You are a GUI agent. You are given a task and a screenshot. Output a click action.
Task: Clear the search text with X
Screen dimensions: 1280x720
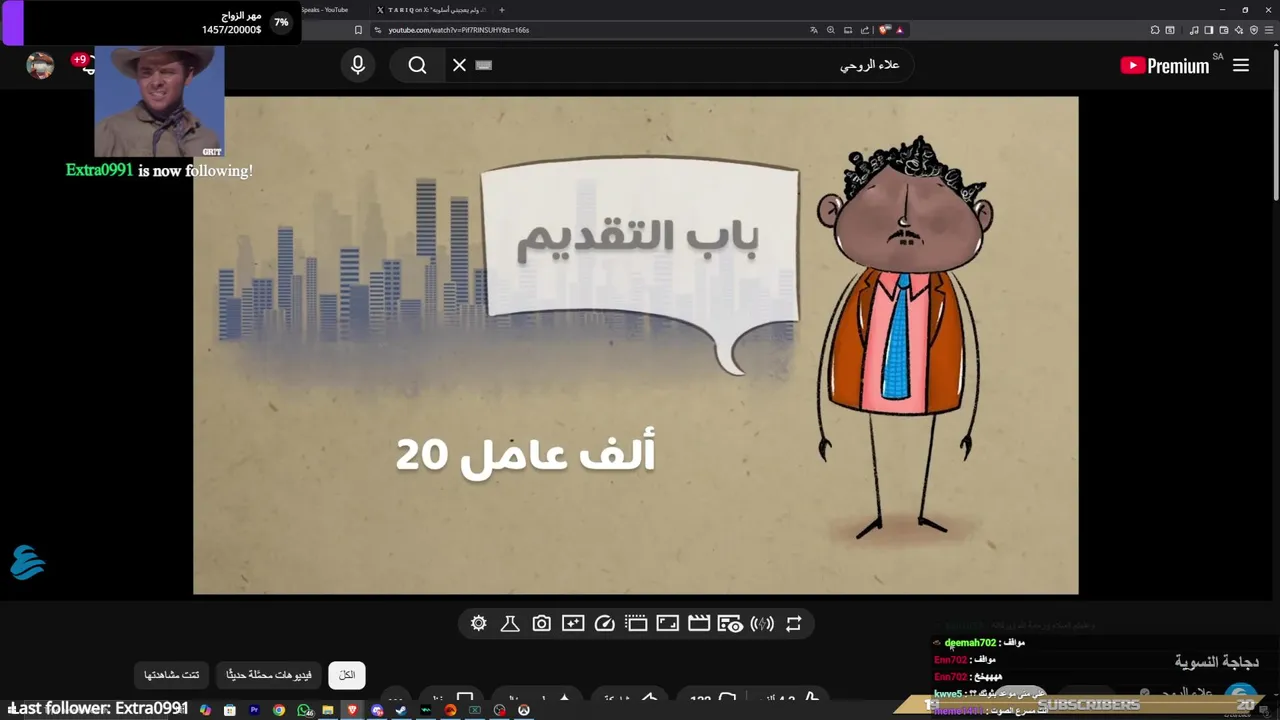(x=459, y=65)
